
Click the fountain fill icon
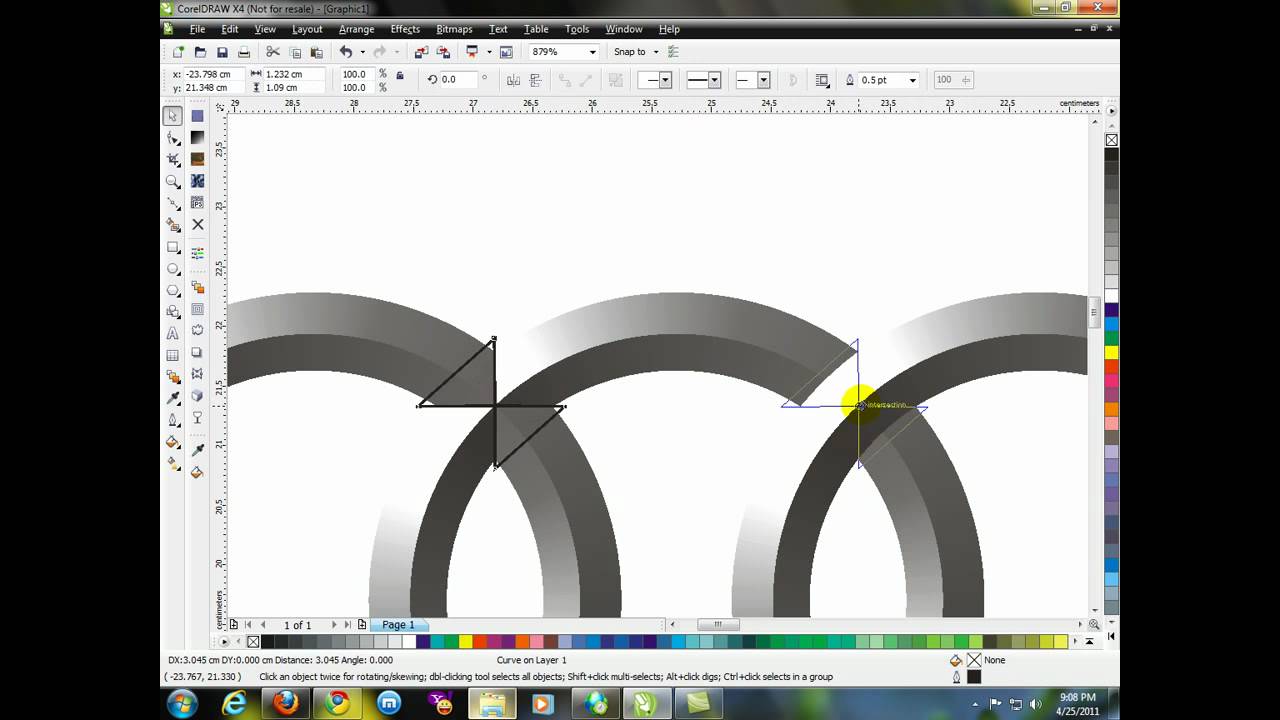point(197,138)
